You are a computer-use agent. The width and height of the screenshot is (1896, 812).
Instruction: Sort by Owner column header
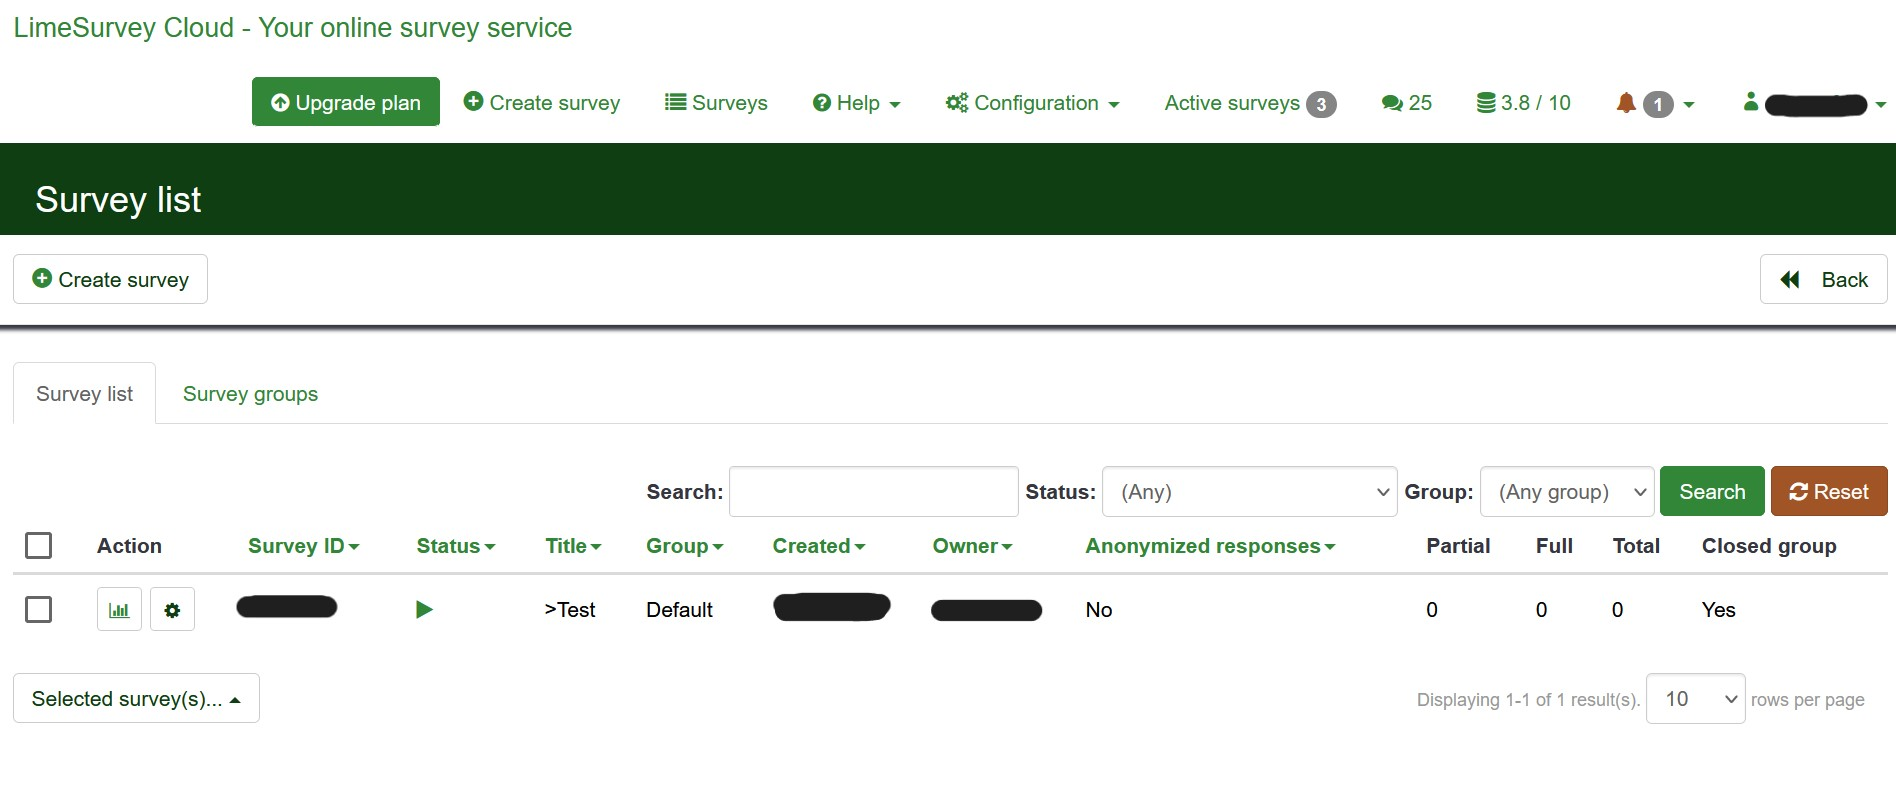pos(972,546)
